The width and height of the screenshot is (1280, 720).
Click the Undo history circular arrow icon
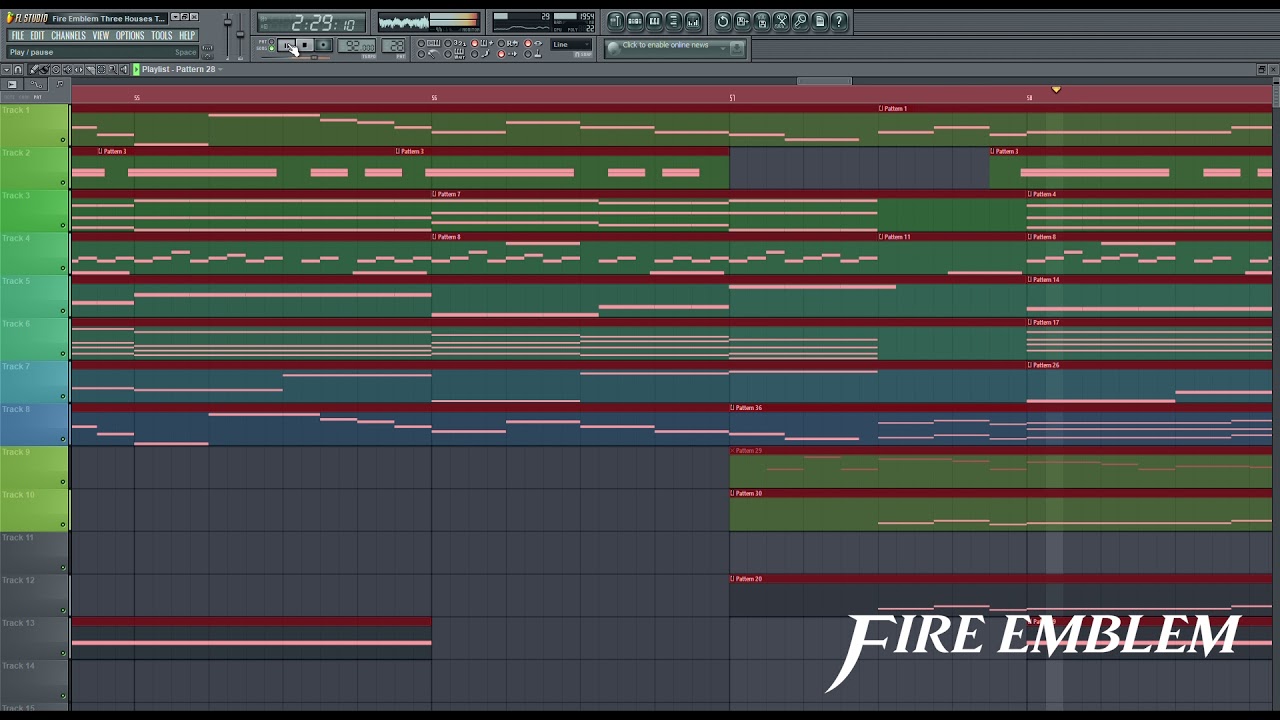723,22
